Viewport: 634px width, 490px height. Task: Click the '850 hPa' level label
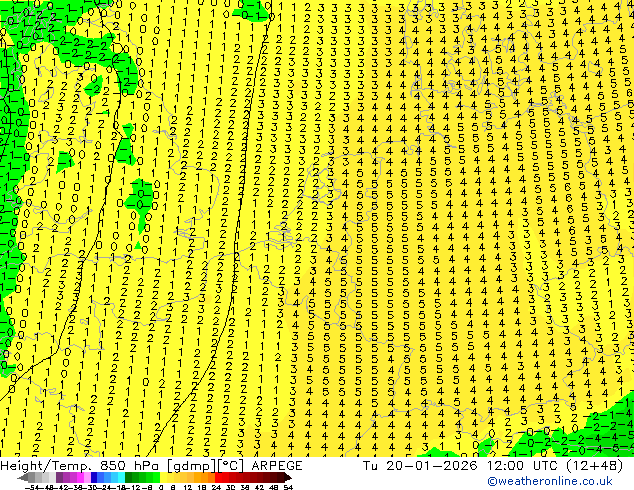click(129, 465)
